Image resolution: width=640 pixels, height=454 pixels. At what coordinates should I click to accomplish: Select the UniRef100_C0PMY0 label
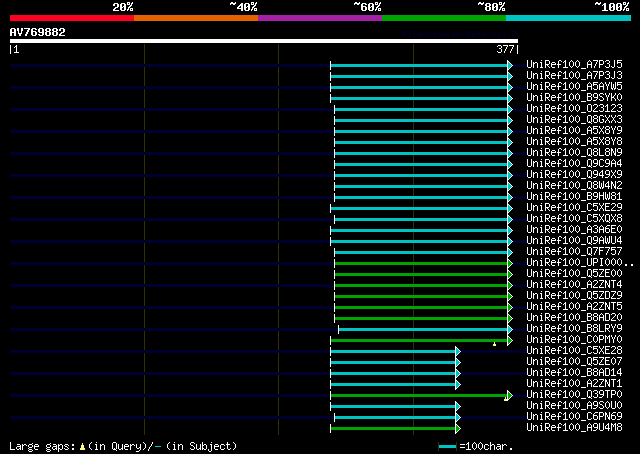pos(574,340)
